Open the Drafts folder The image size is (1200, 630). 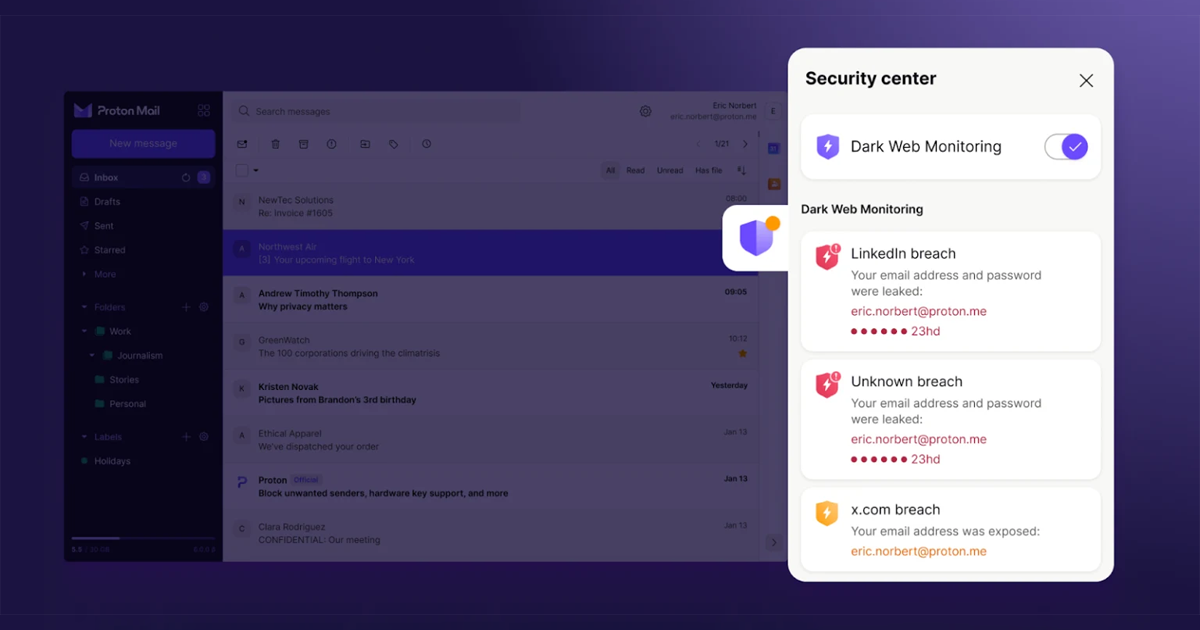pyautogui.click(x=143, y=202)
